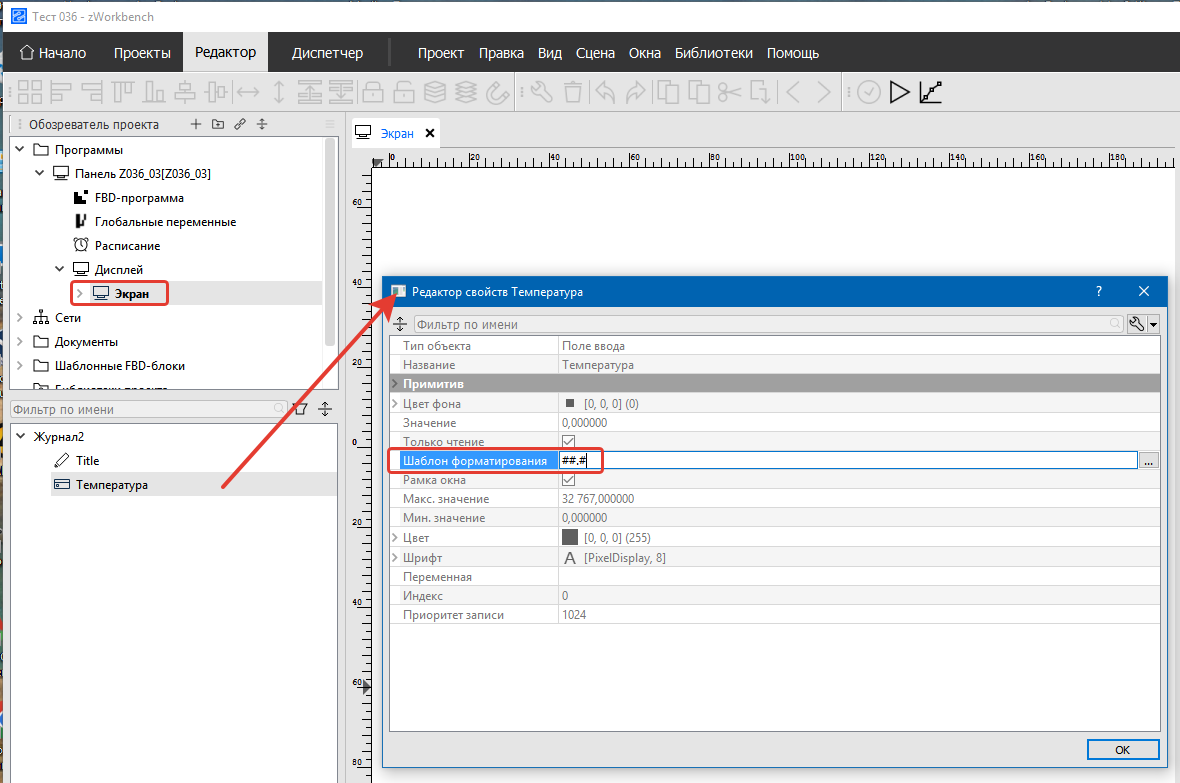Click the wrench icon in main toolbar
Screen dimensions: 1180x783
tap(542, 93)
